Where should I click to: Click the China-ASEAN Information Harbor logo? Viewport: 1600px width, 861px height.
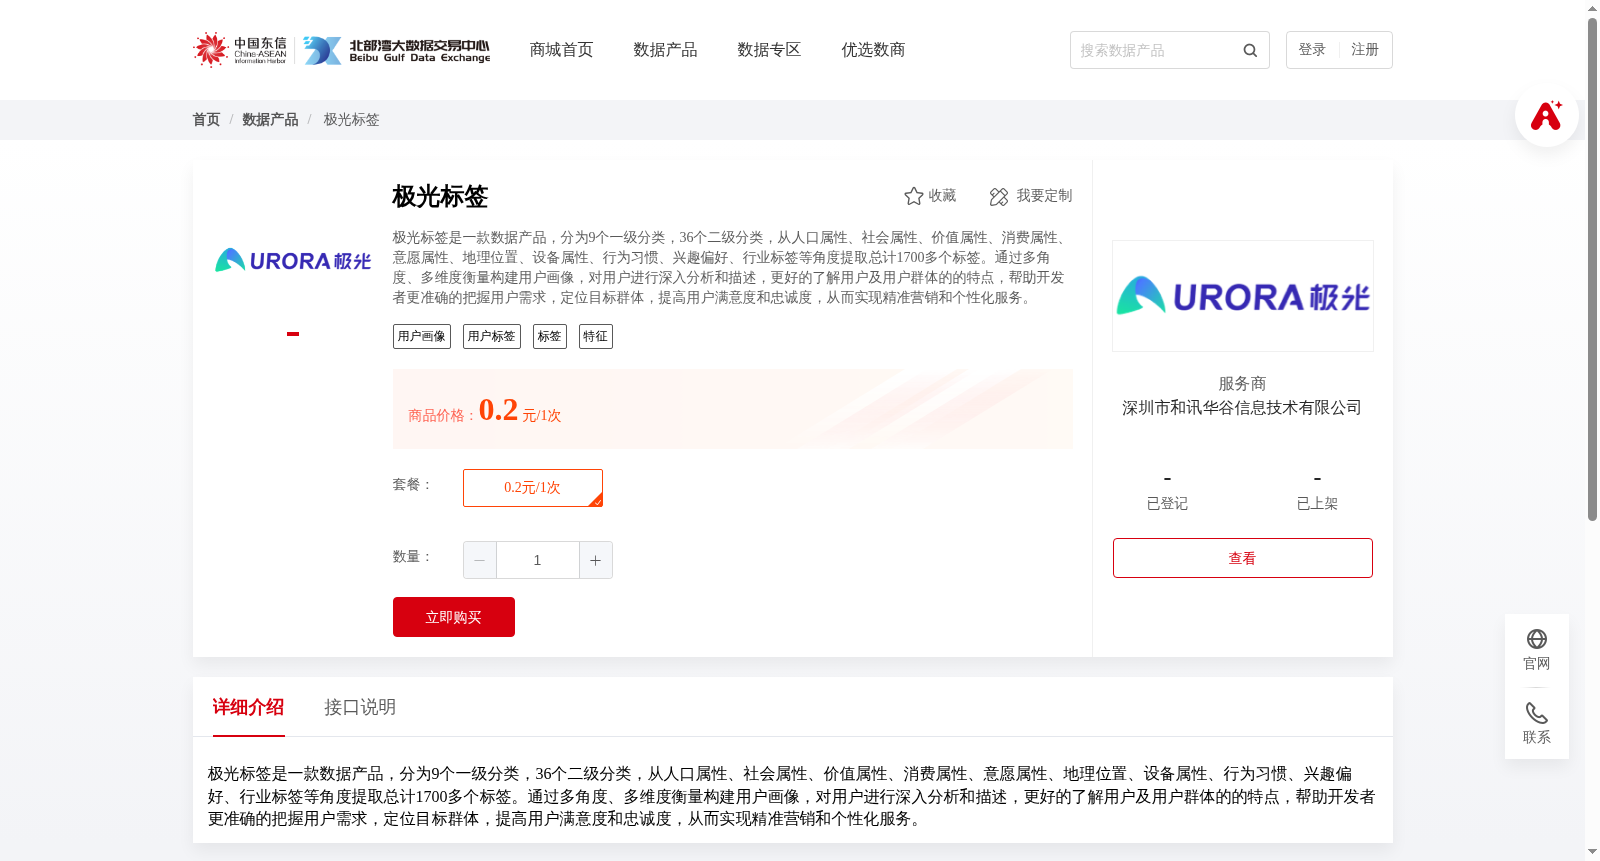tap(240, 50)
